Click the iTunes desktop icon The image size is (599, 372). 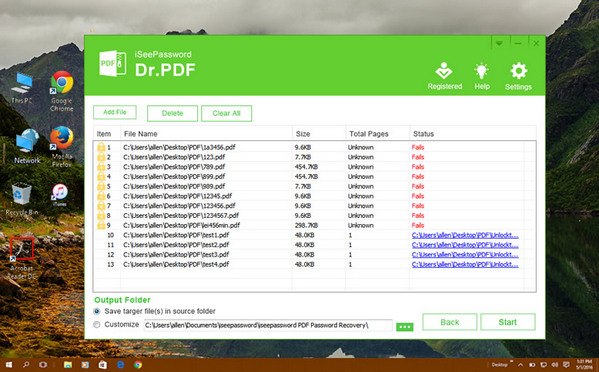(x=60, y=195)
